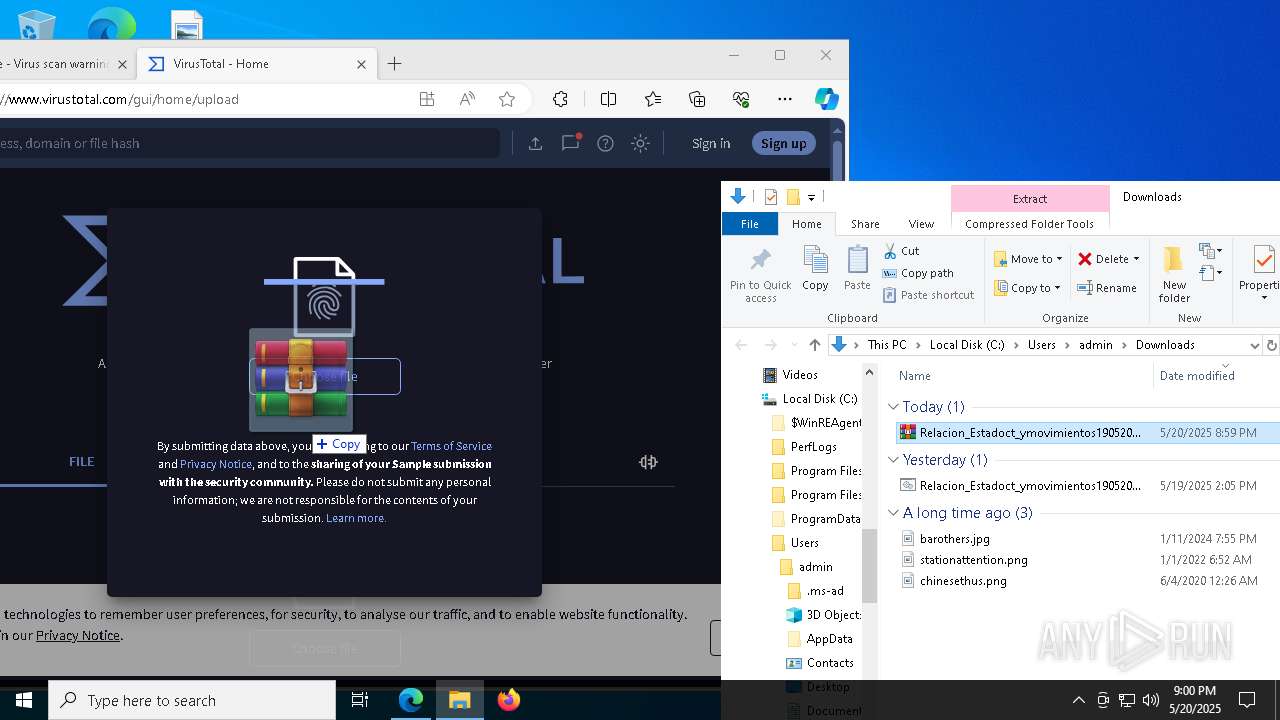This screenshot has width=1280, height=720.
Task: Select chinesethus.png file
Action: tap(963, 581)
